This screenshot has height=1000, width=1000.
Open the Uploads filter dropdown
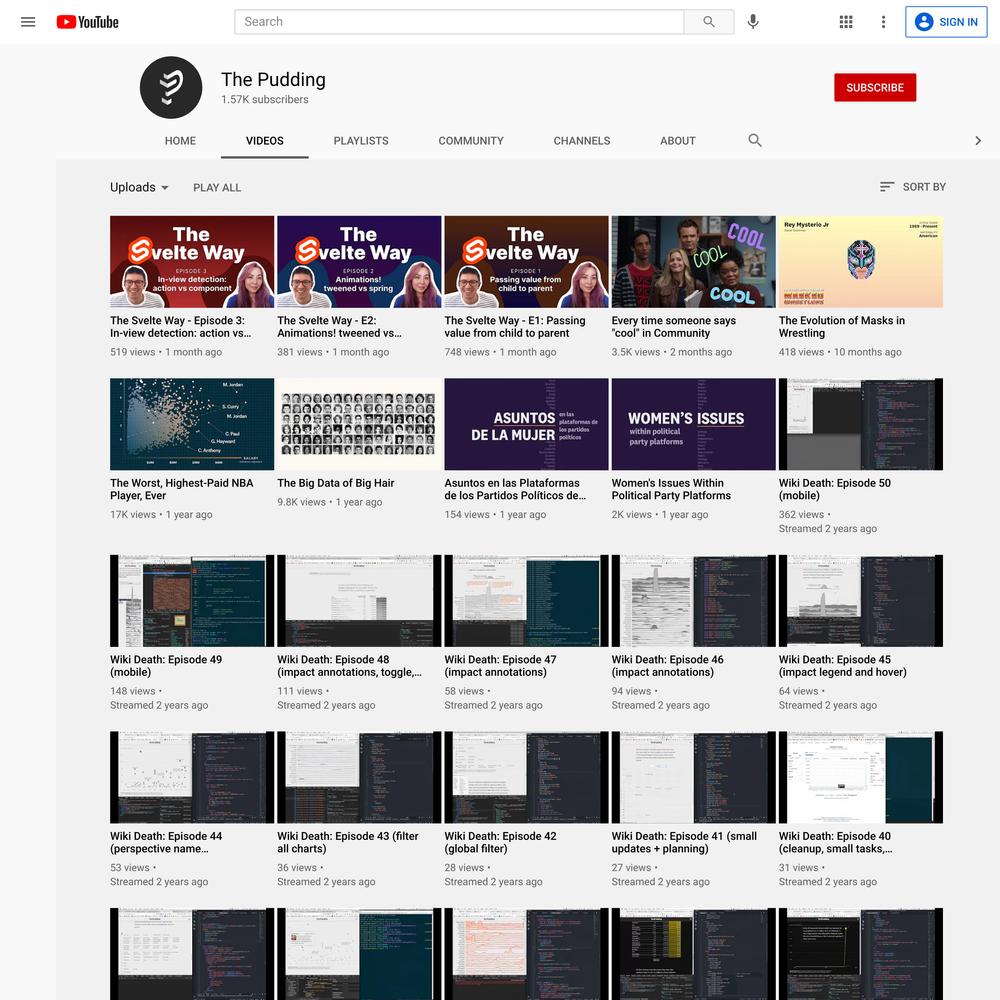(140, 188)
